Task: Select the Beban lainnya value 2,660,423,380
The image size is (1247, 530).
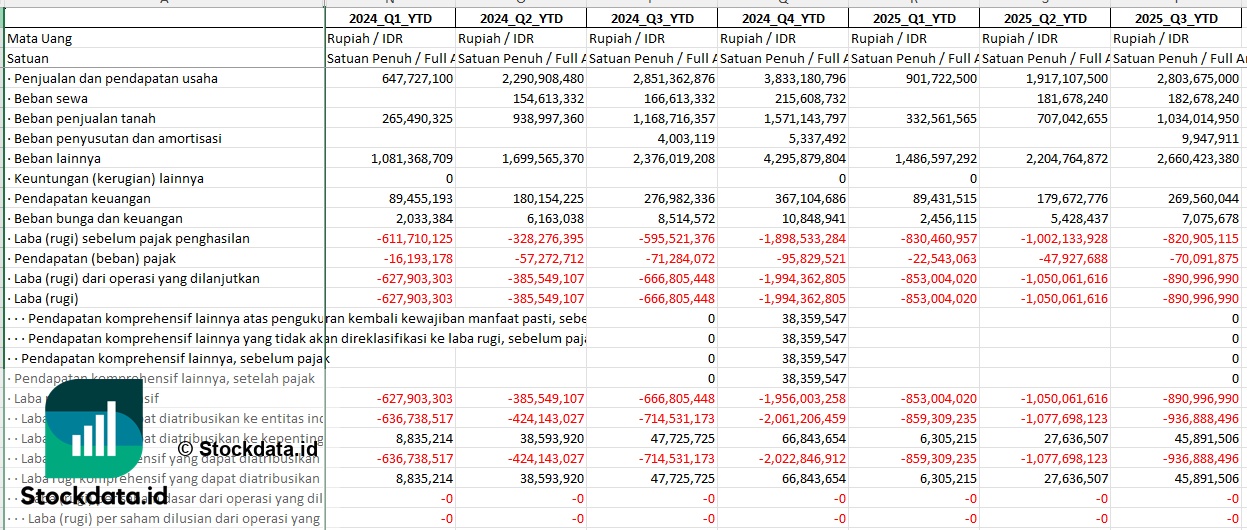Action: [1189, 159]
